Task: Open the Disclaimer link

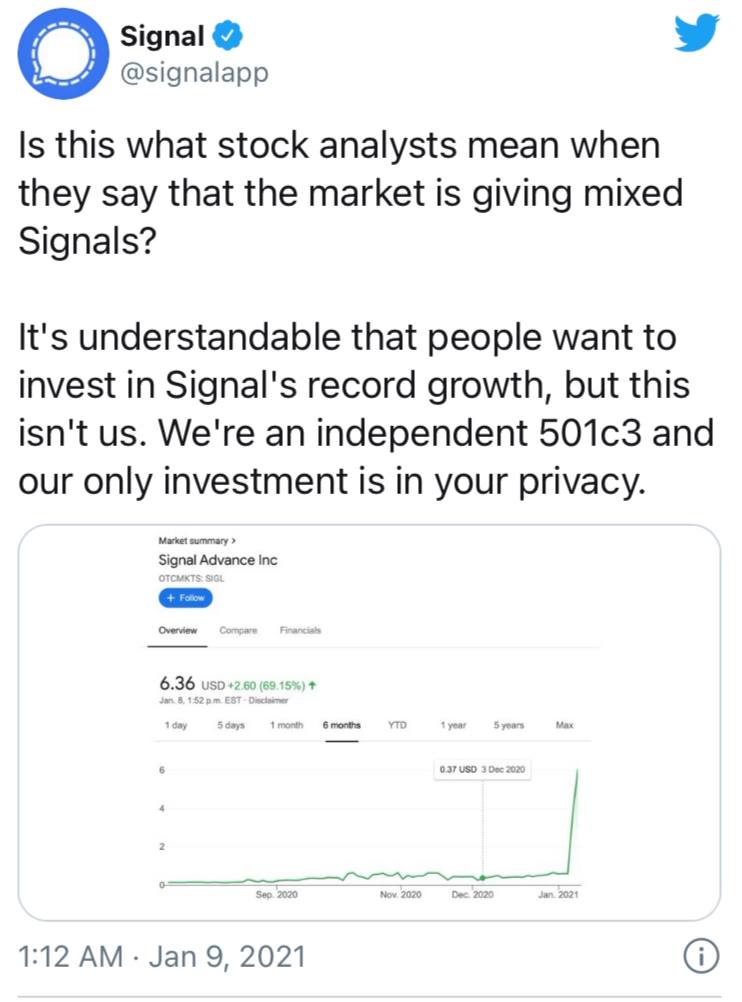Action: [x=268, y=700]
